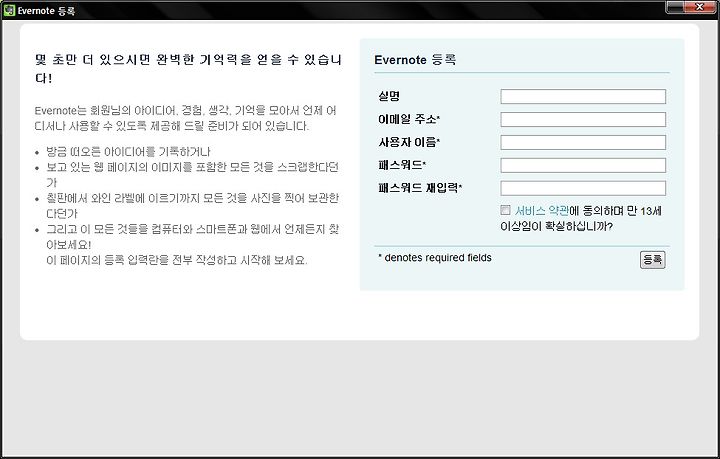Close the Evernote 등록 window
The image size is (720, 459).
pos(698,7)
